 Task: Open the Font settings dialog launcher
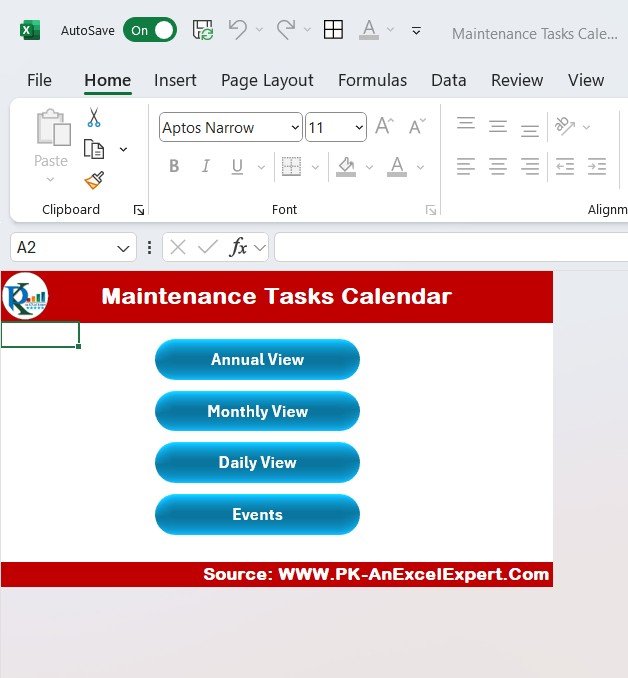431,210
